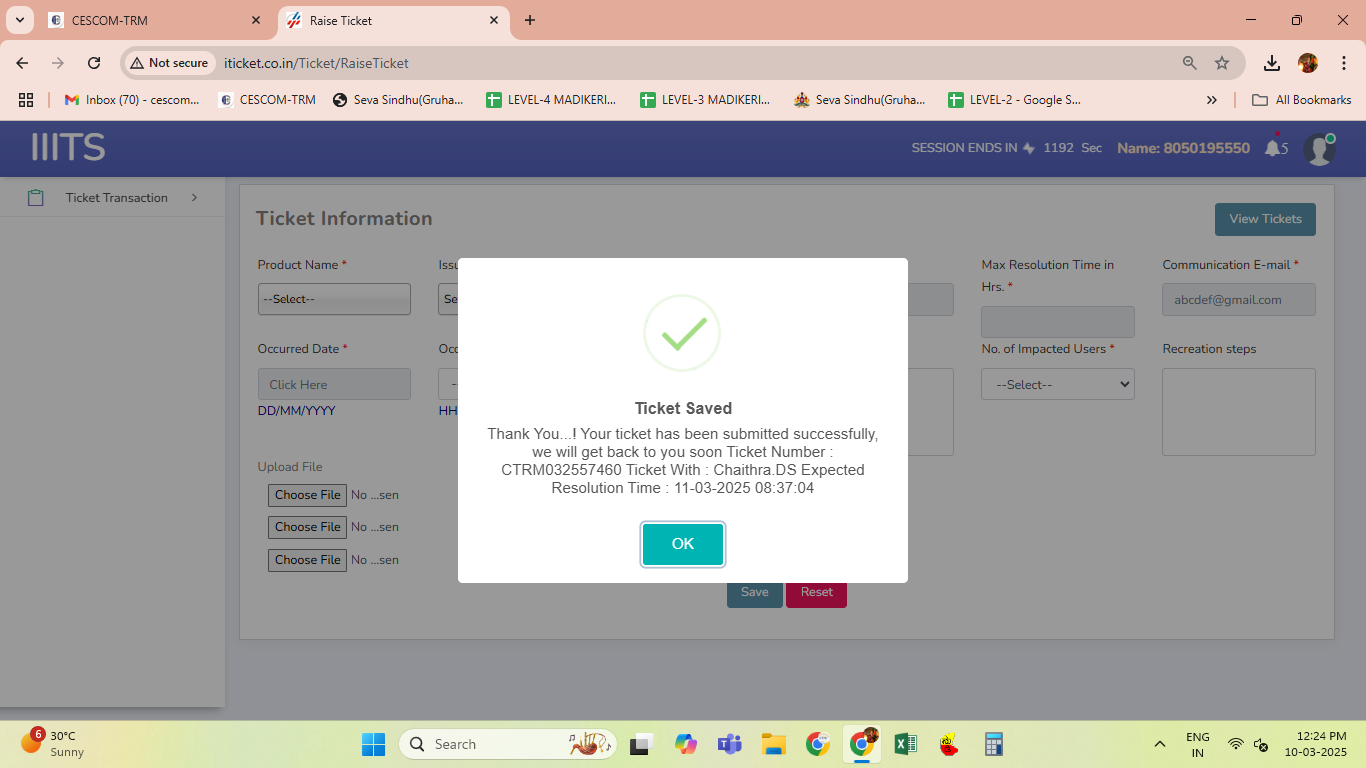This screenshot has height=768, width=1366.
Task: Open the LEVEL-4 MADIKERI bookmark
Action: tap(551, 100)
